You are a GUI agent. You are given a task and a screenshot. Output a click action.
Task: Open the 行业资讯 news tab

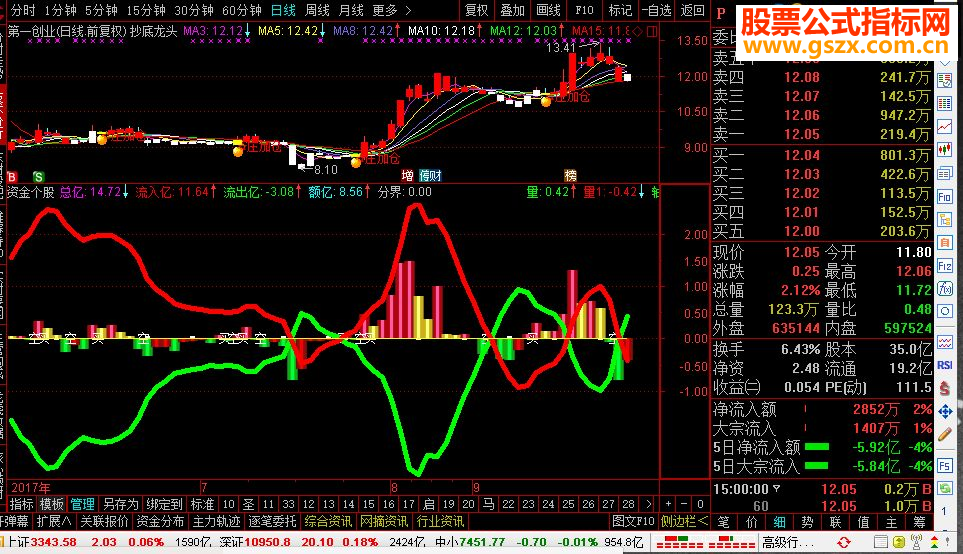[440, 521]
